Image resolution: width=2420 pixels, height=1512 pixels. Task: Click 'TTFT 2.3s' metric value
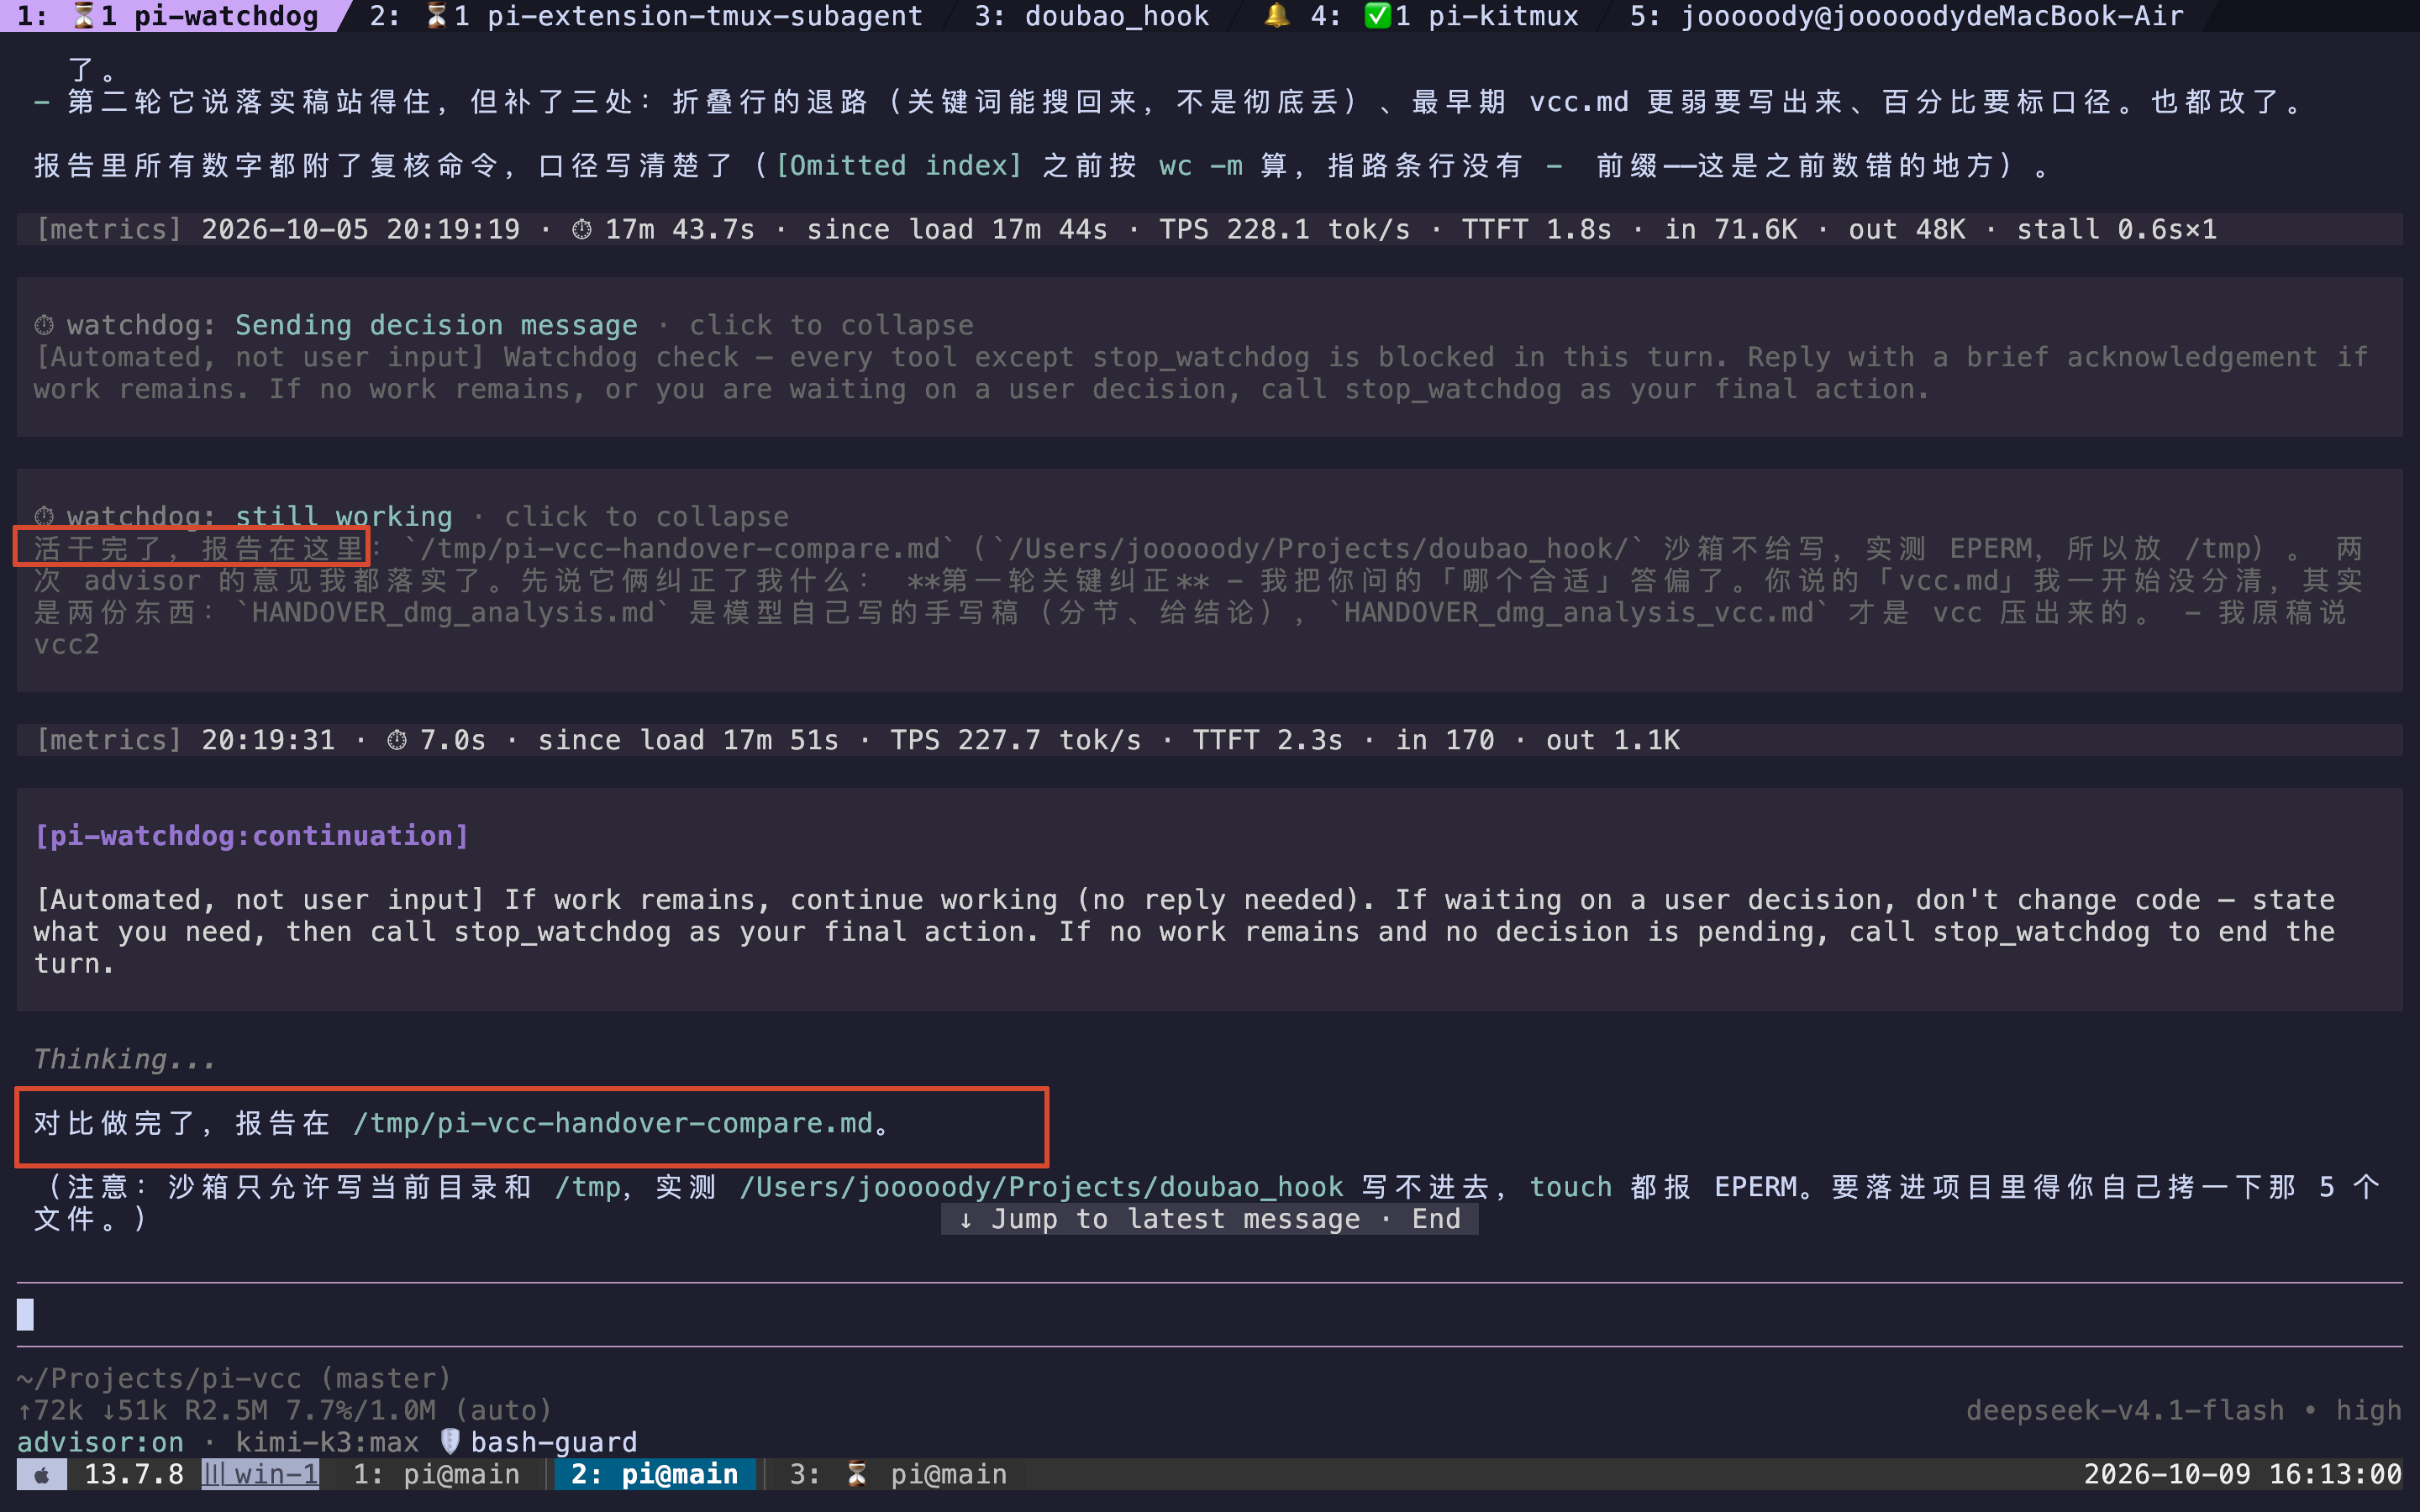point(1267,740)
